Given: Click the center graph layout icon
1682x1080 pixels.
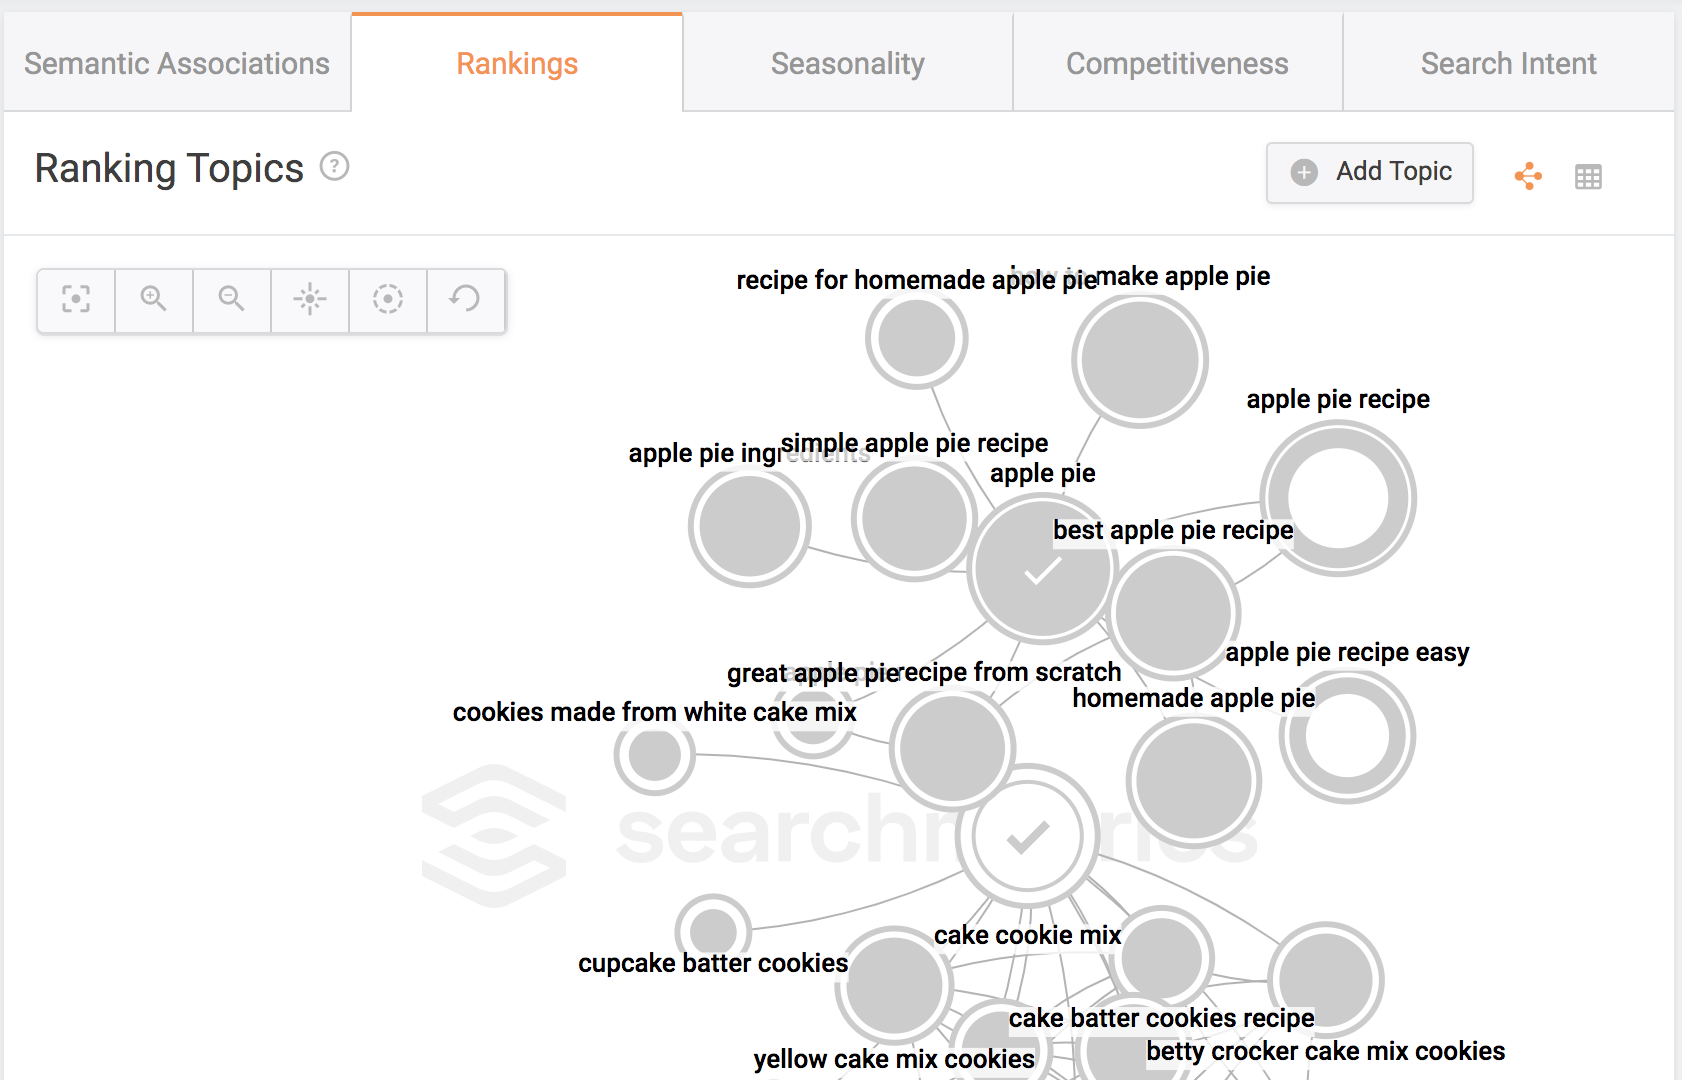Looking at the screenshot, I should (310, 299).
